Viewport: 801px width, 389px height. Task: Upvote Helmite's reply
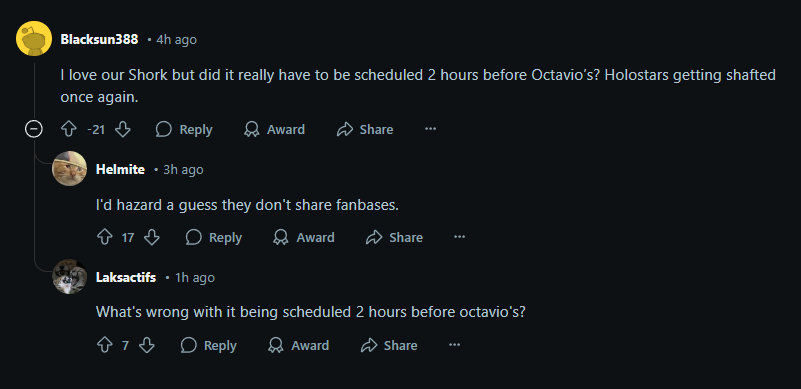tap(104, 237)
